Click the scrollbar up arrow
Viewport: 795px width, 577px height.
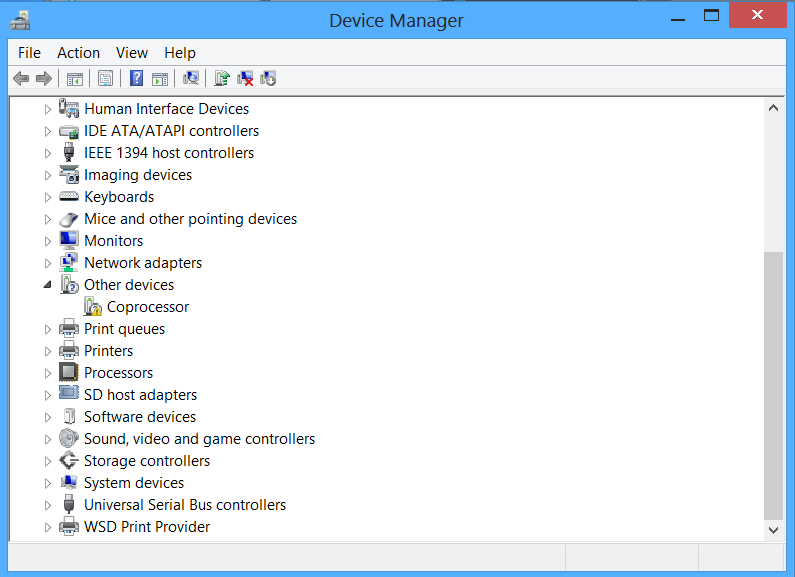(773, 107)
